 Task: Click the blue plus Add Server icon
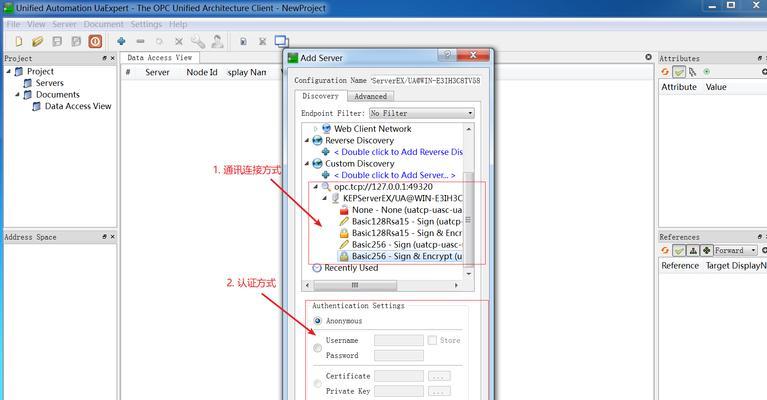tap(121, 41)
